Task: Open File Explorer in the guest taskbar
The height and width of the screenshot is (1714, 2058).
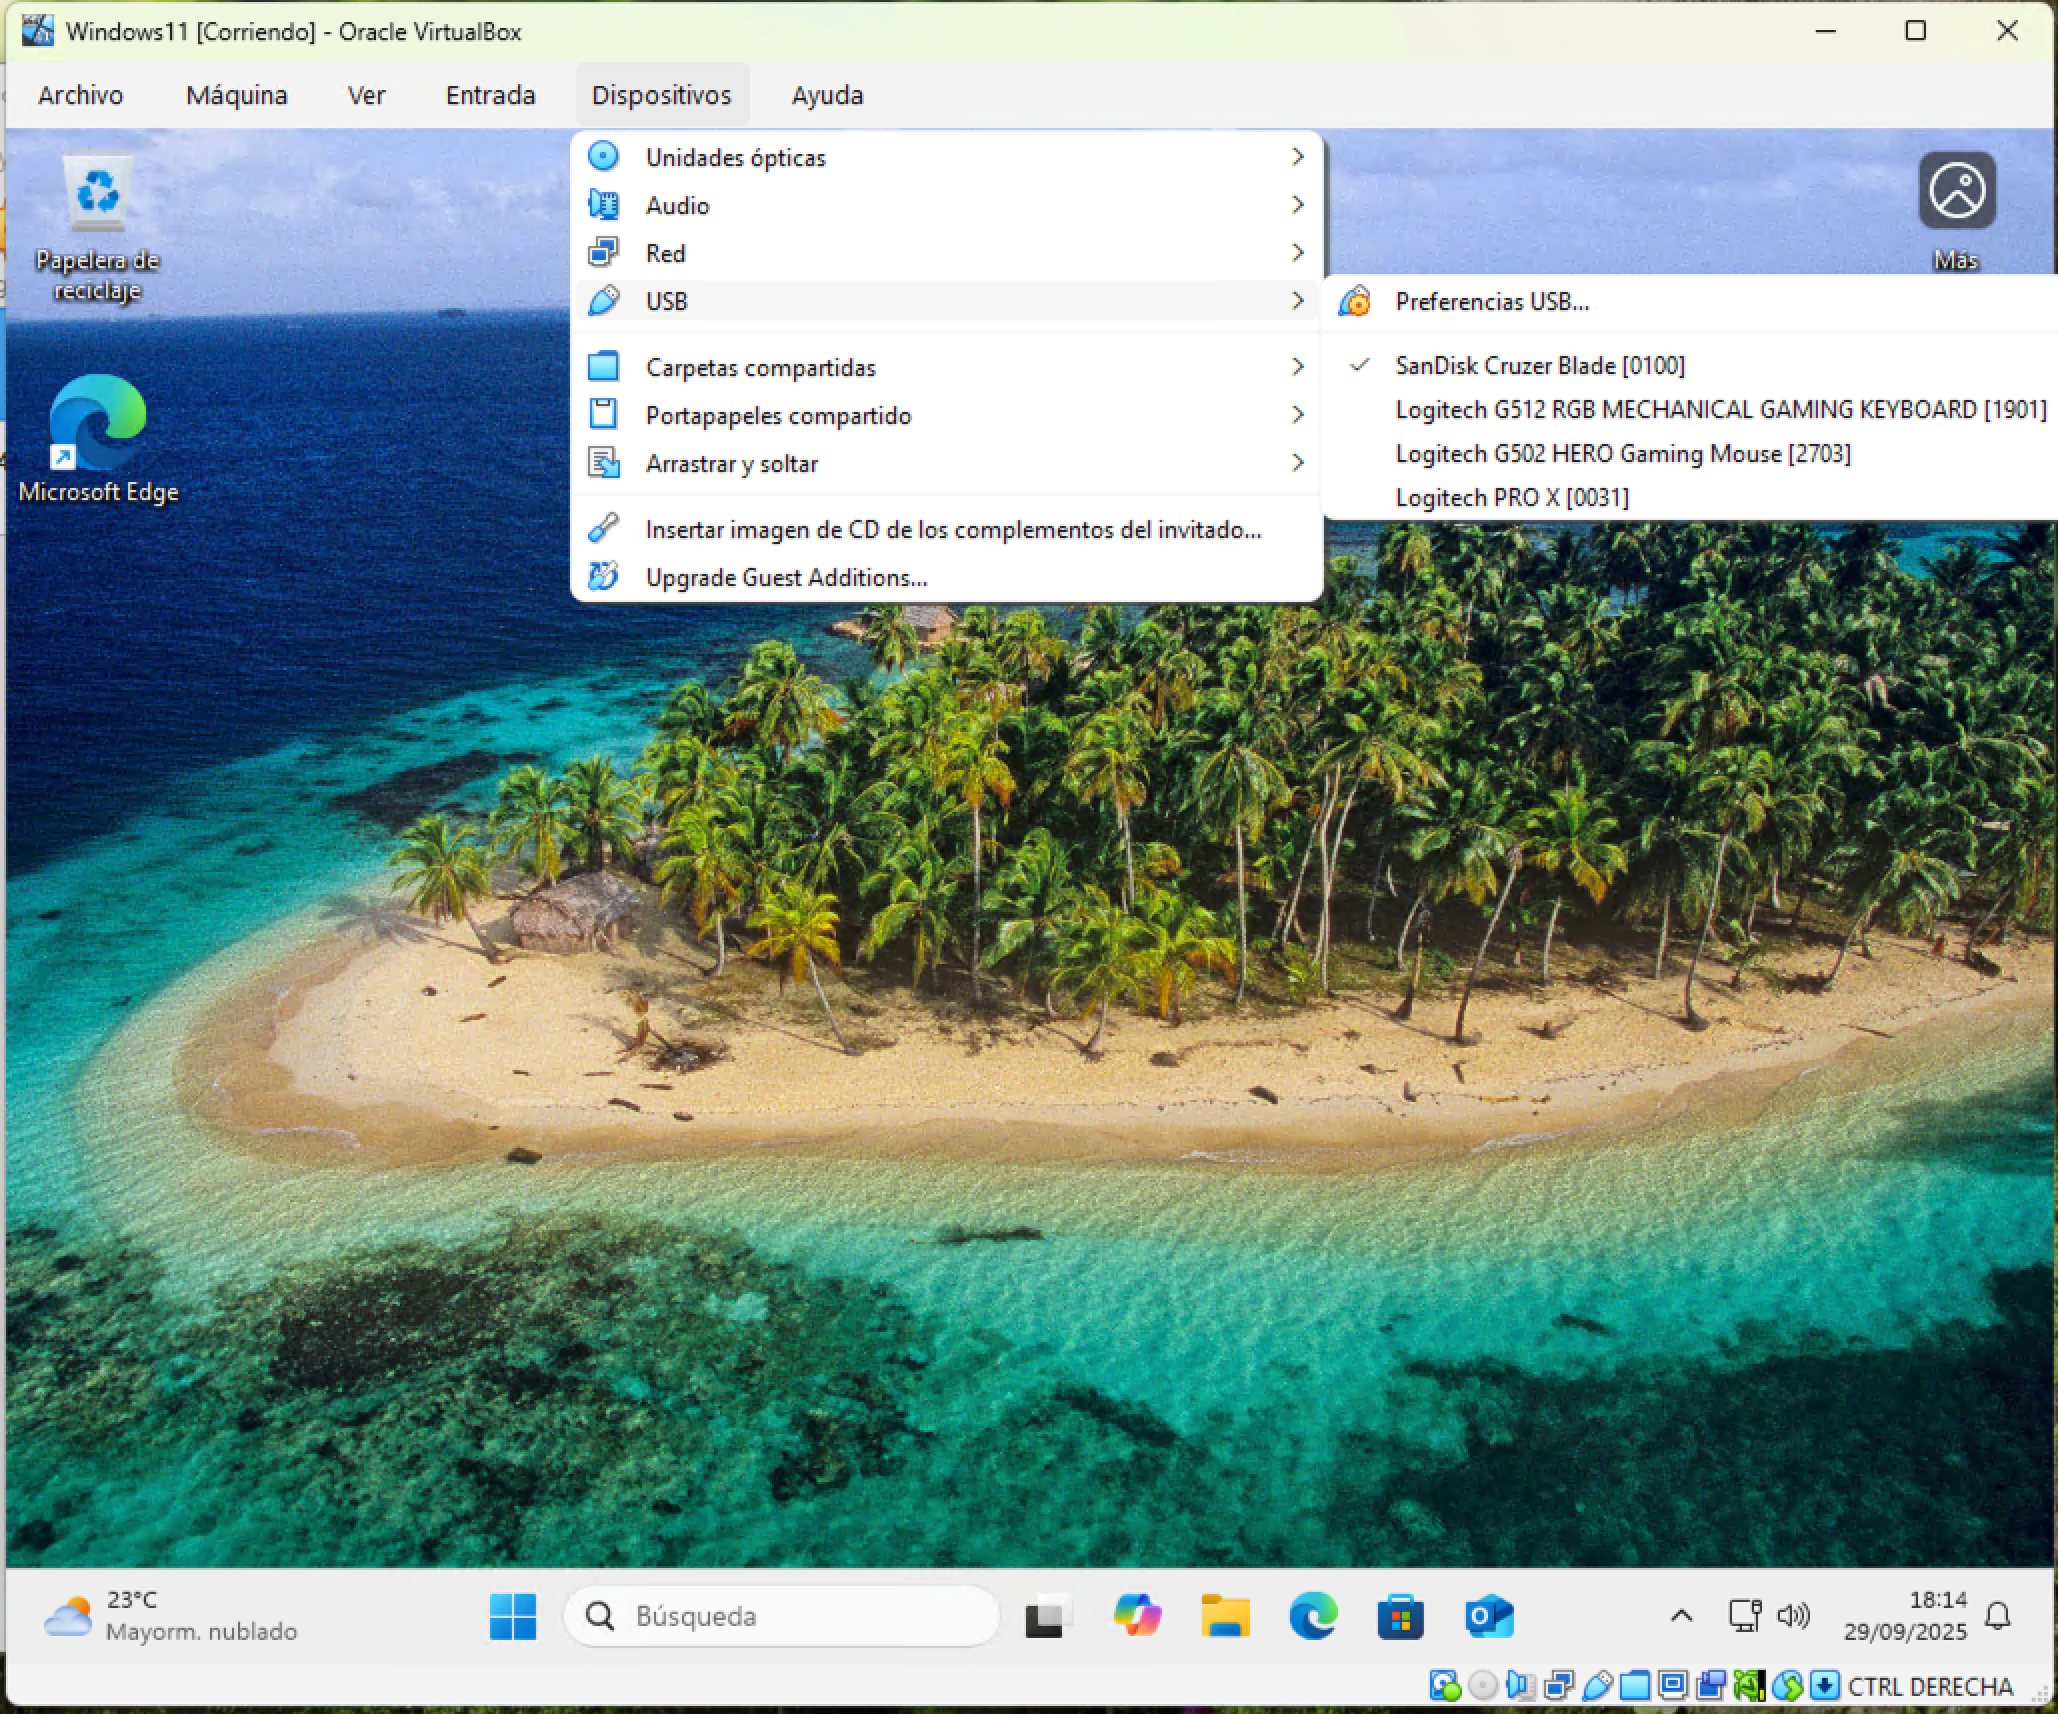Action: pyautogui.click(x=1225, y=1616)
